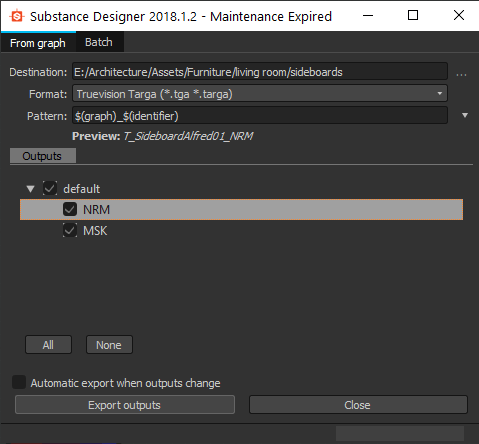The width and height of the screenshot is (479, 444).
Task: Open the pattern variables arrow menu
Action: point(465,115)
